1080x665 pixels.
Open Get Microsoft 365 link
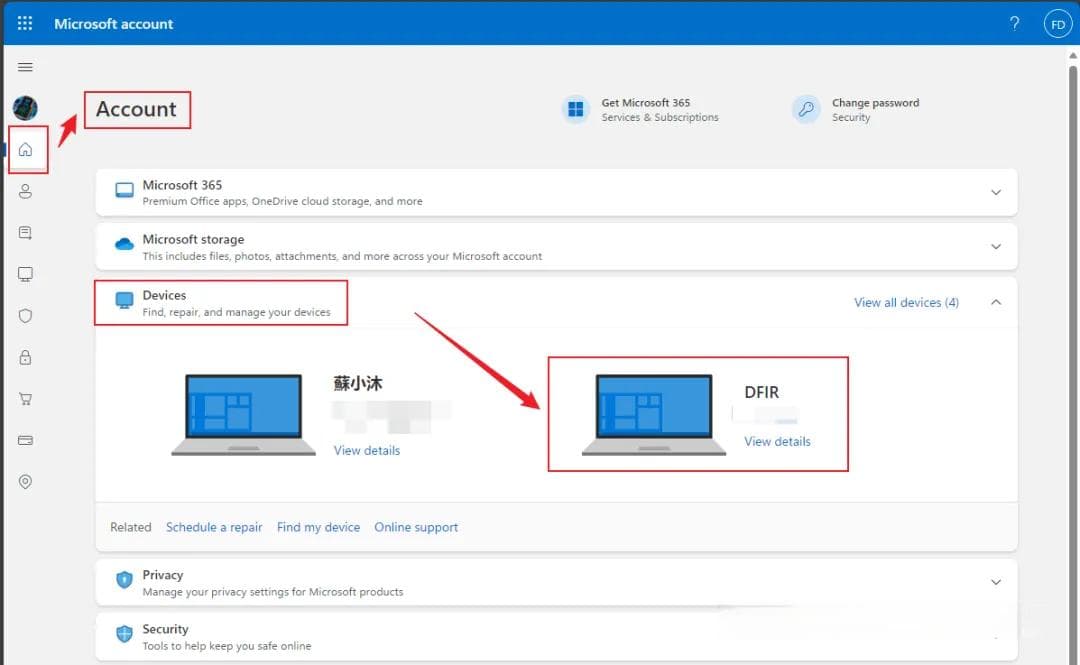tap(645, 103)
